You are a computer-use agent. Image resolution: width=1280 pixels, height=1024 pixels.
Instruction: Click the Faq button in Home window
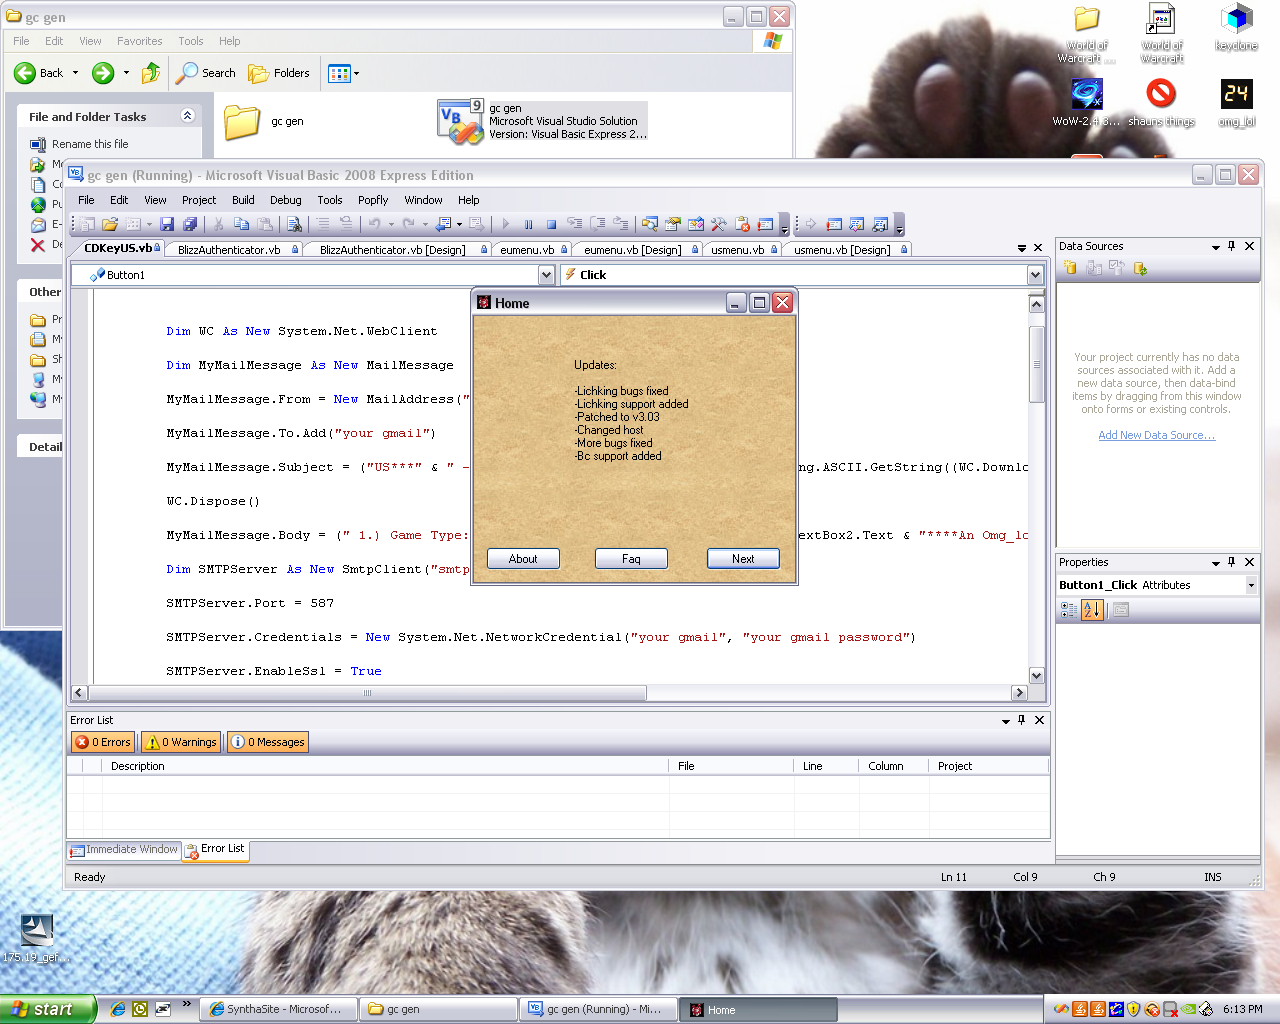(631, 559)
